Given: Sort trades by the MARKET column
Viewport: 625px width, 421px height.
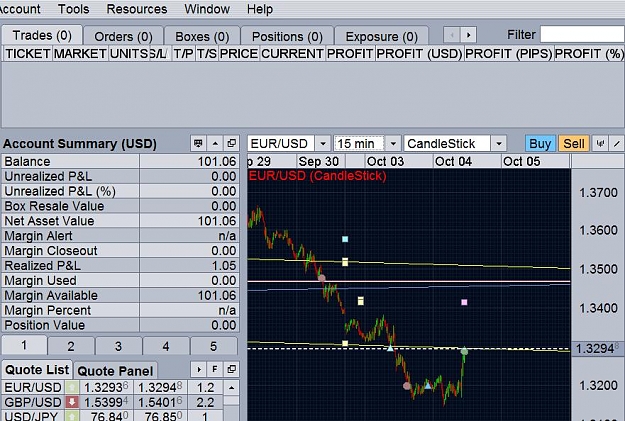Looking at the screenshot, I should tap(80, 53).
